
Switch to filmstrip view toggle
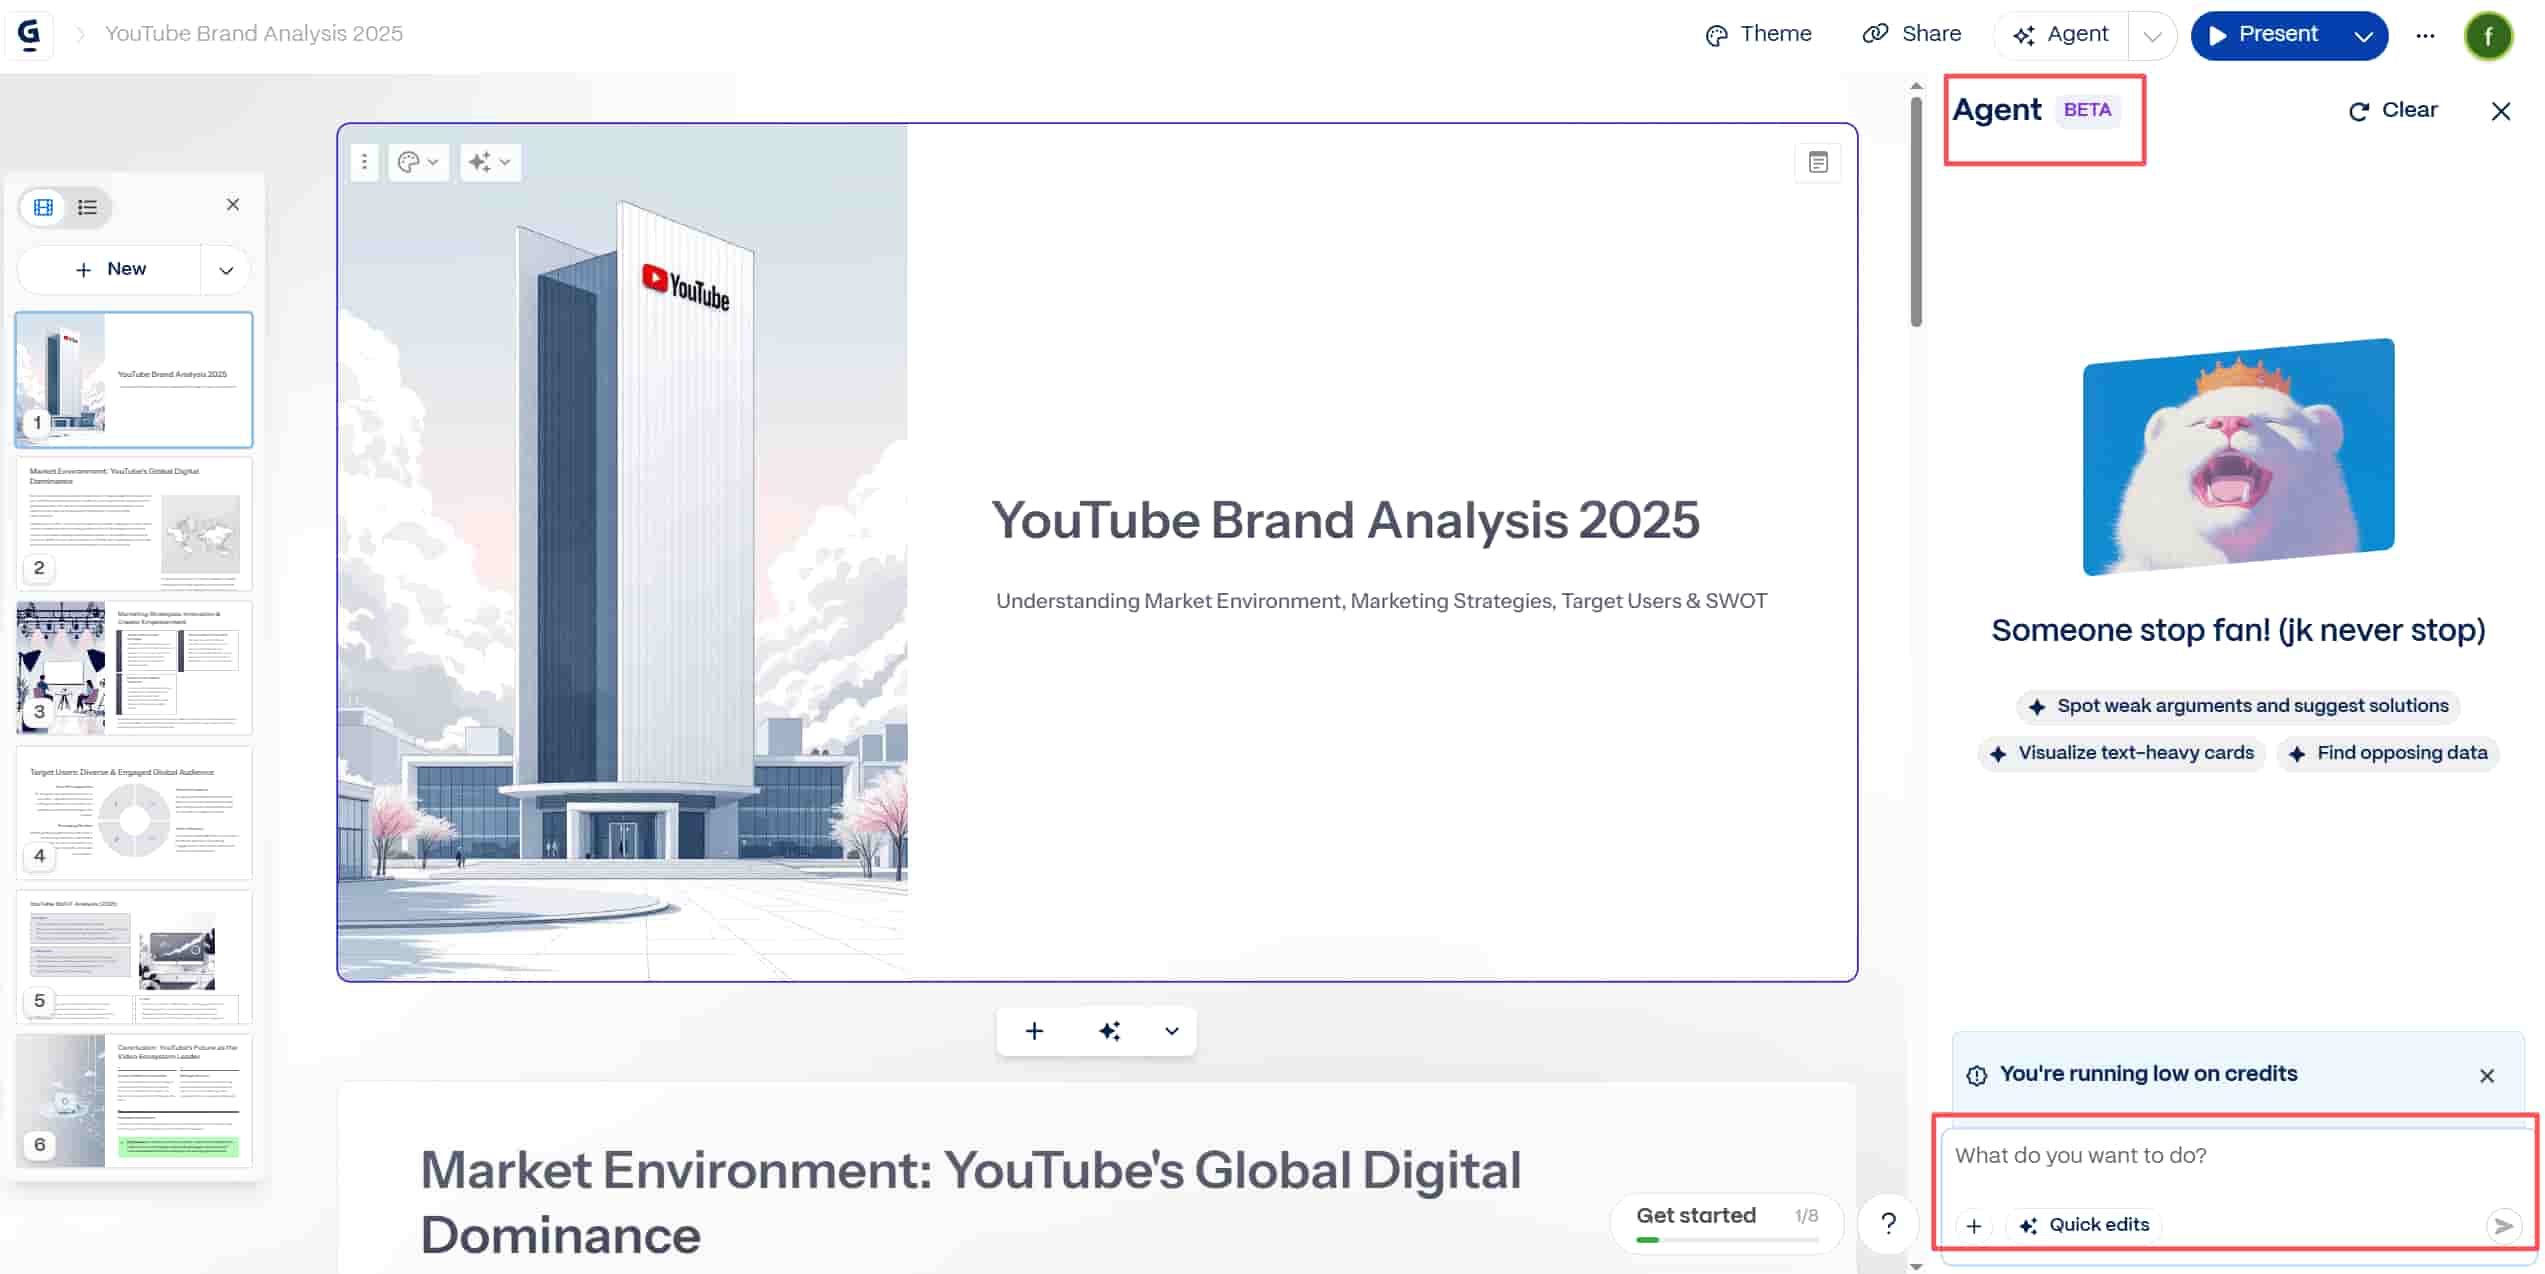pos(44,207)
